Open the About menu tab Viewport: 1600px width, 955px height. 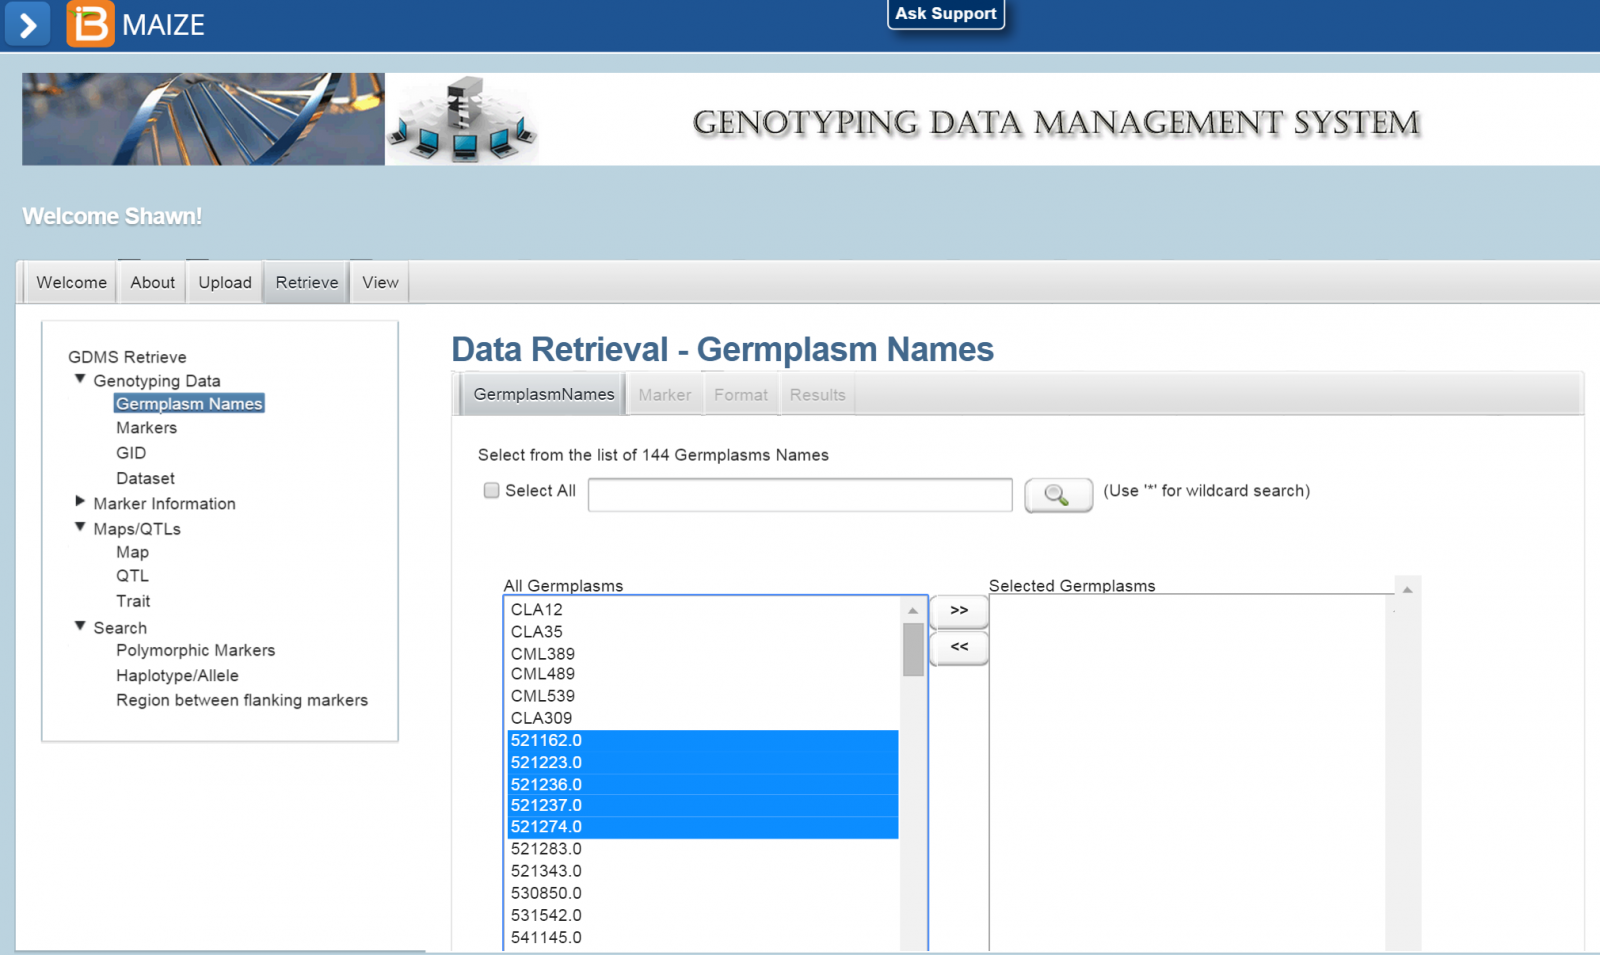pyautogui.click(x=152, y=283)
